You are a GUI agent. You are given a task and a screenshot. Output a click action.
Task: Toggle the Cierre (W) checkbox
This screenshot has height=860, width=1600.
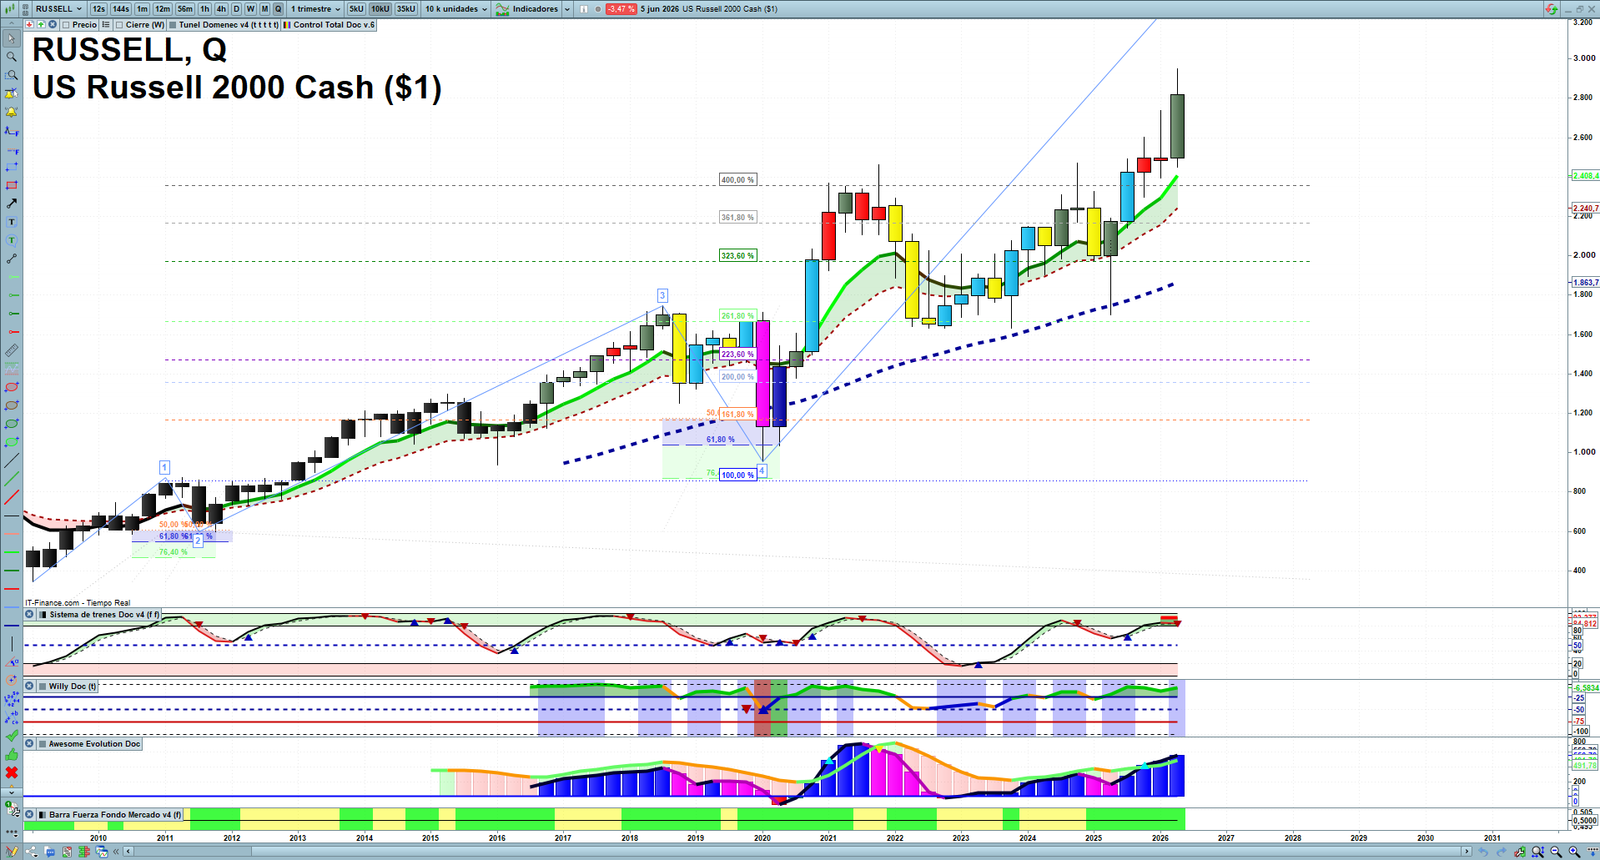[x=119, y=24]
